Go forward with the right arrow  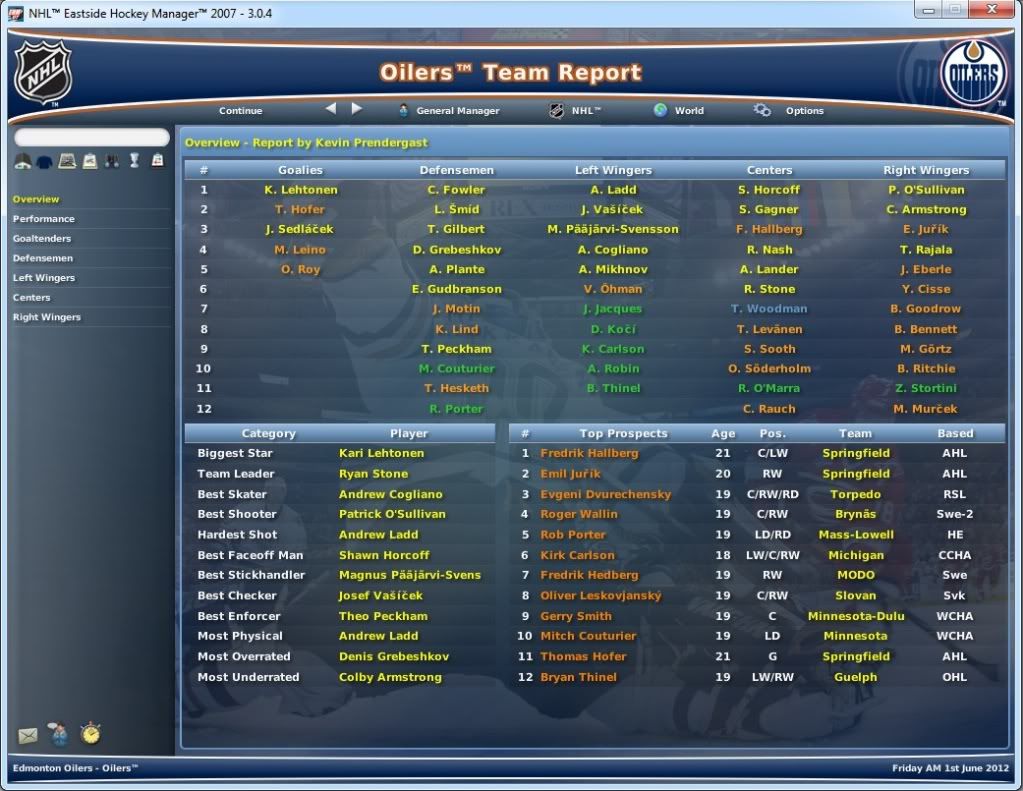[x=356, y=109]
